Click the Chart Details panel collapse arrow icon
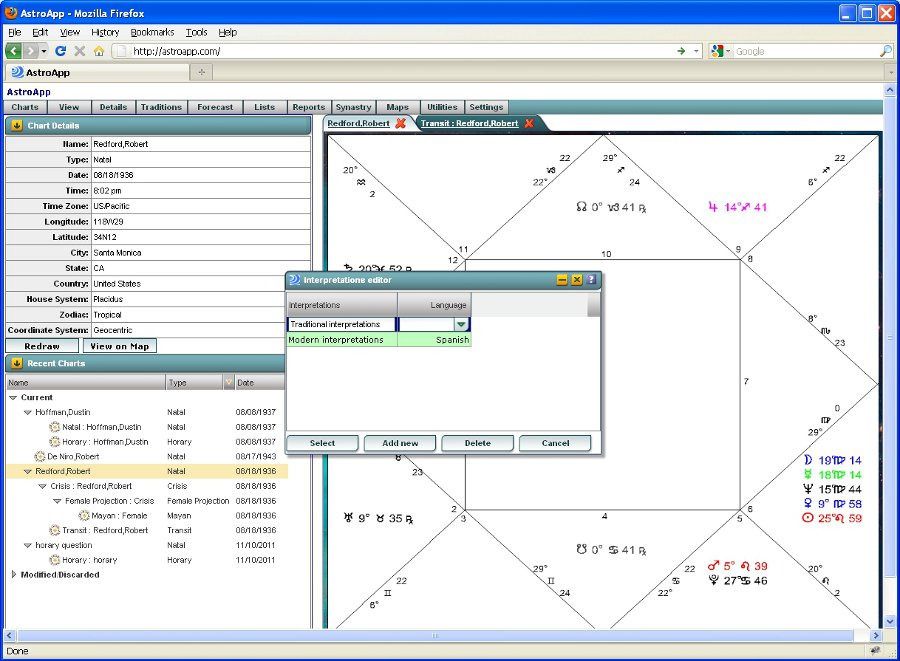This screenshot has width=900, height=661. click(x=16, y=126)
